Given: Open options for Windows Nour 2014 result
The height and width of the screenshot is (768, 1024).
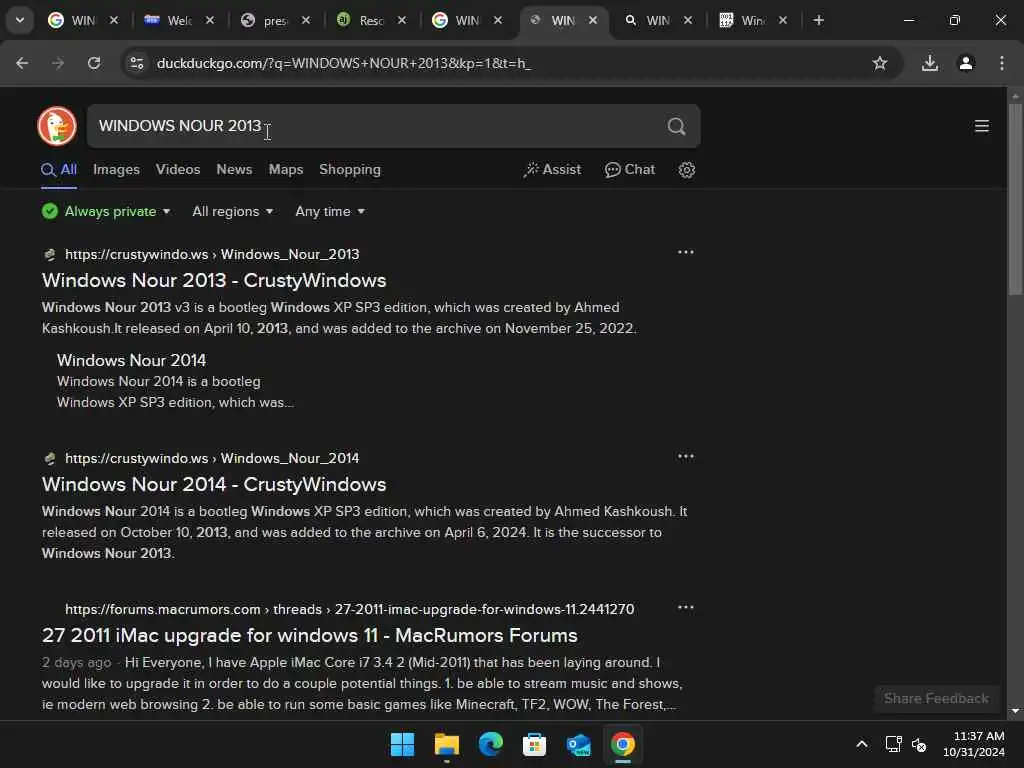Looking at the screenshot, I should pyautogui.click(x=686, y=456).
